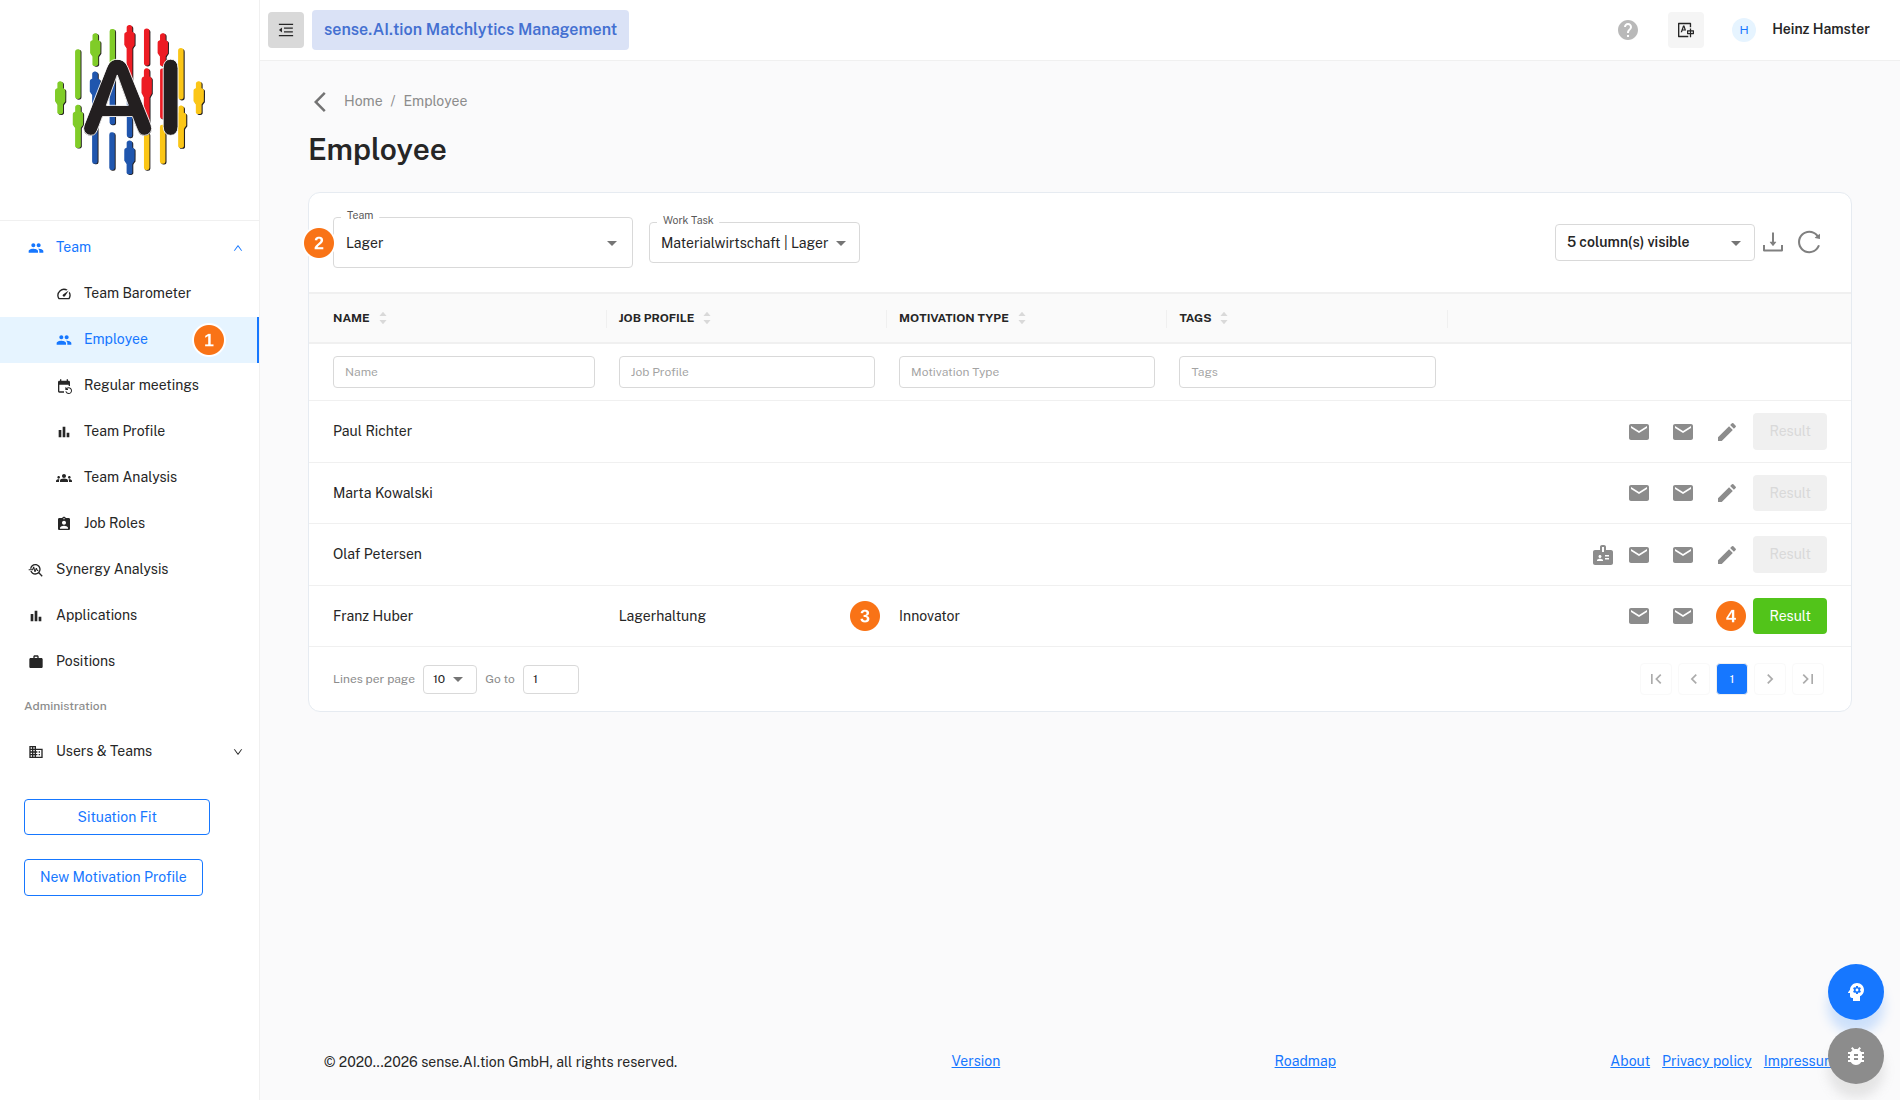Image resolution: width=1900 pixels, height=1100 pixels.
Task: Edit Marta Kowalski with the pencil icon
Action: (x=1727, y=493)
